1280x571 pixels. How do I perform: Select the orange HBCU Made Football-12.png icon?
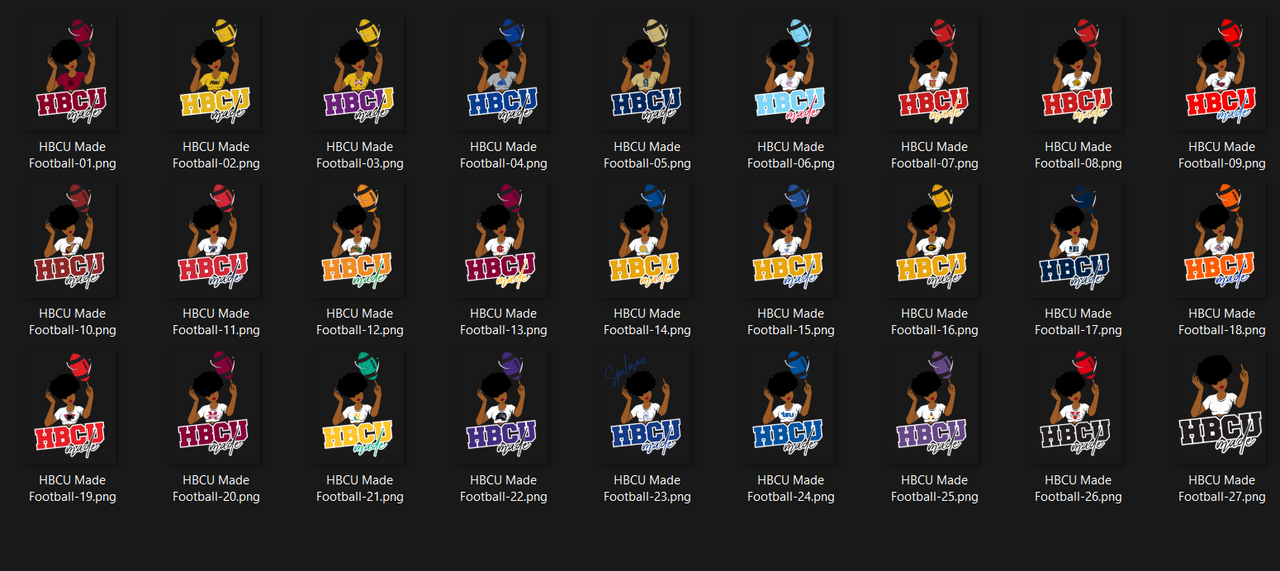(360, 239)
